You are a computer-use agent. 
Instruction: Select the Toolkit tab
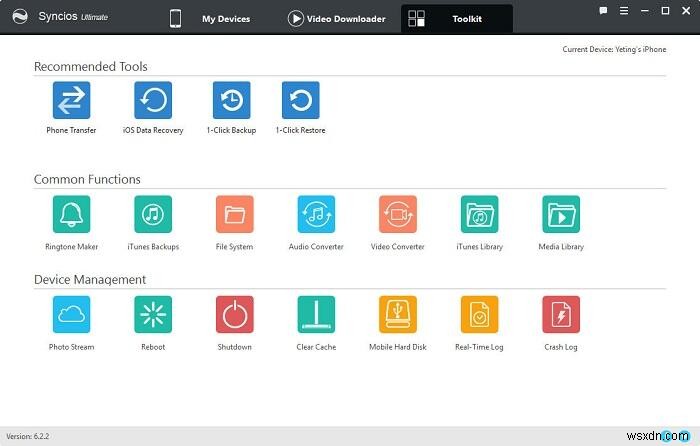click(x=457, y=19)
